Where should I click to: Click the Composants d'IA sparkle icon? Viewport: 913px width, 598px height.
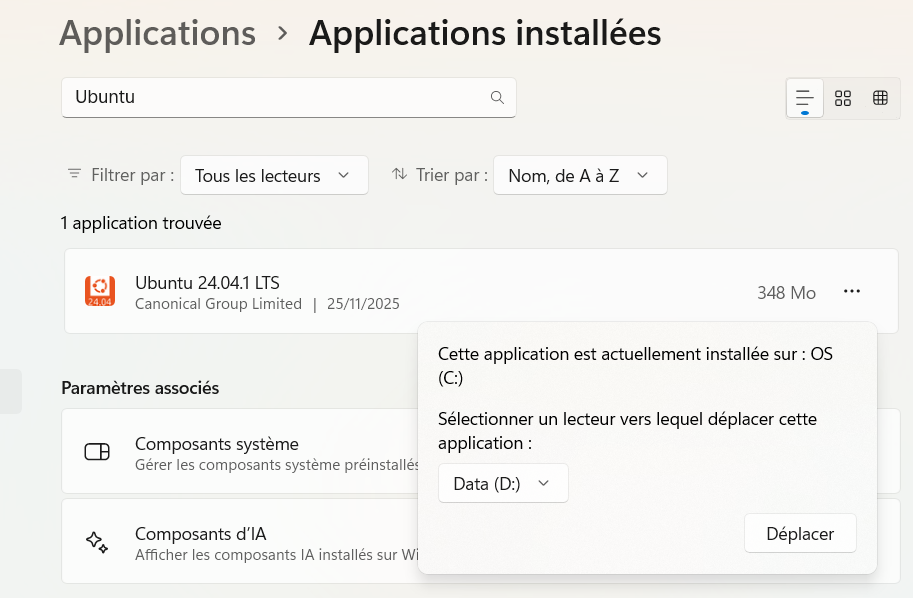click(x=97, y=541)
